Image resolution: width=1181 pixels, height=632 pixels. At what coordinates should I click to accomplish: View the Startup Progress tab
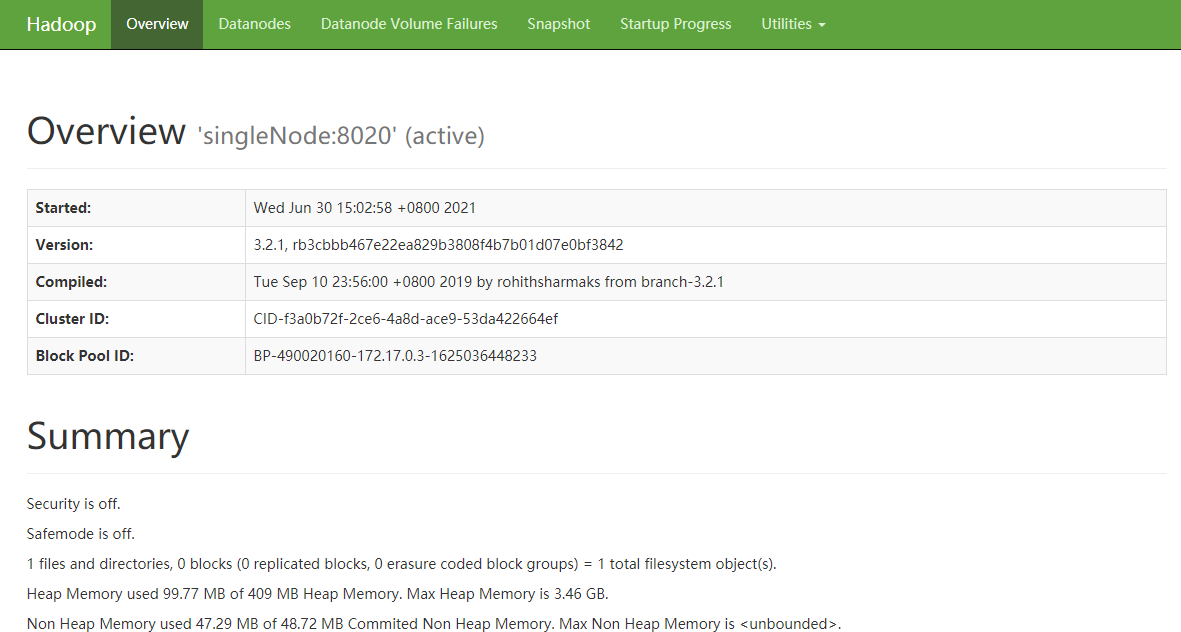coord(676,24)
